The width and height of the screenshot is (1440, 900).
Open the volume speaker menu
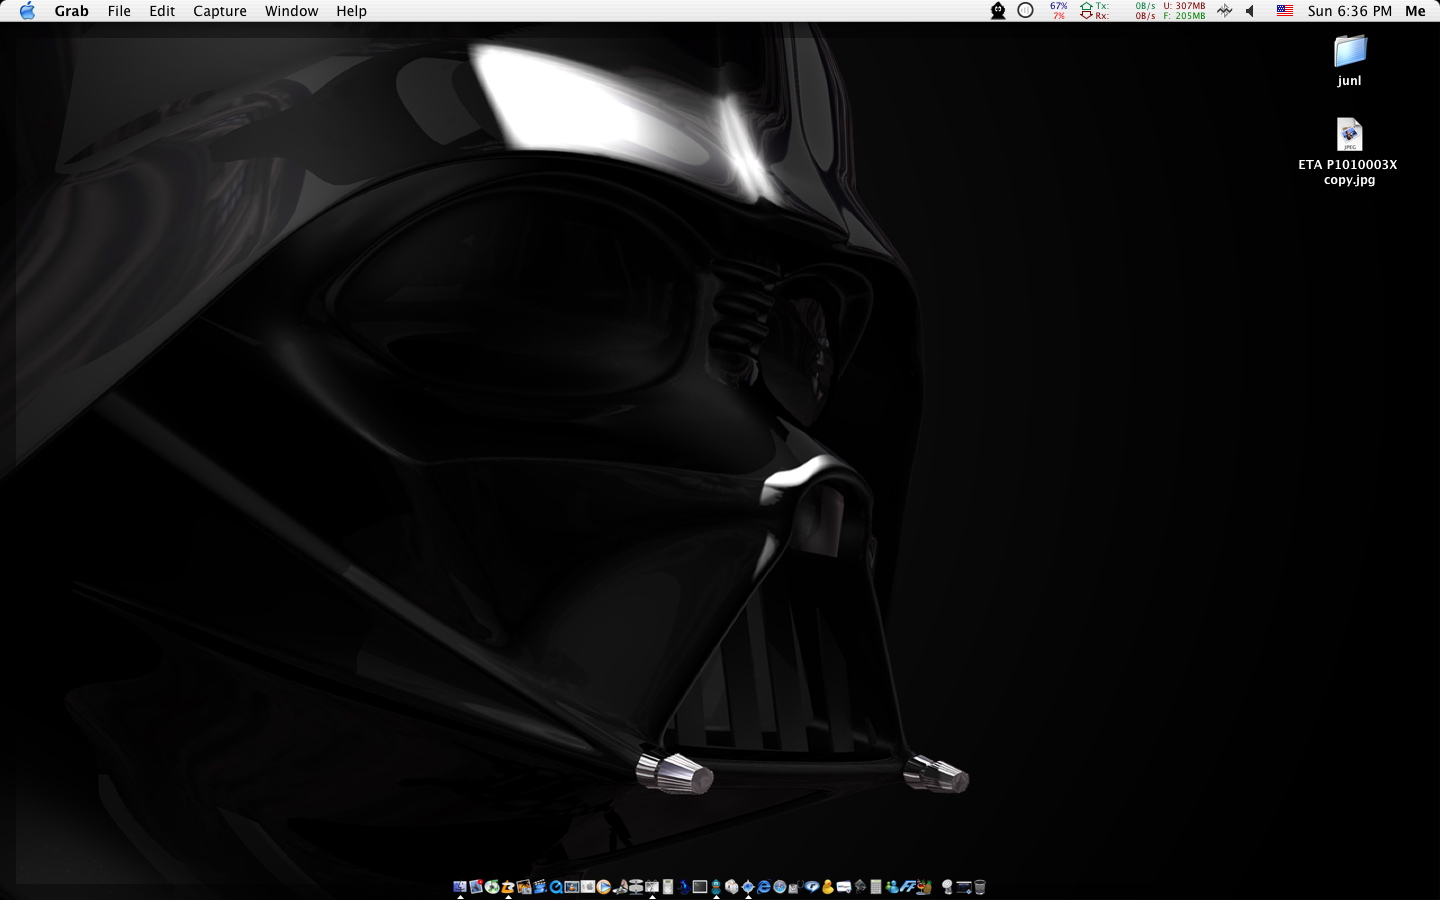tap(1250, 11)
